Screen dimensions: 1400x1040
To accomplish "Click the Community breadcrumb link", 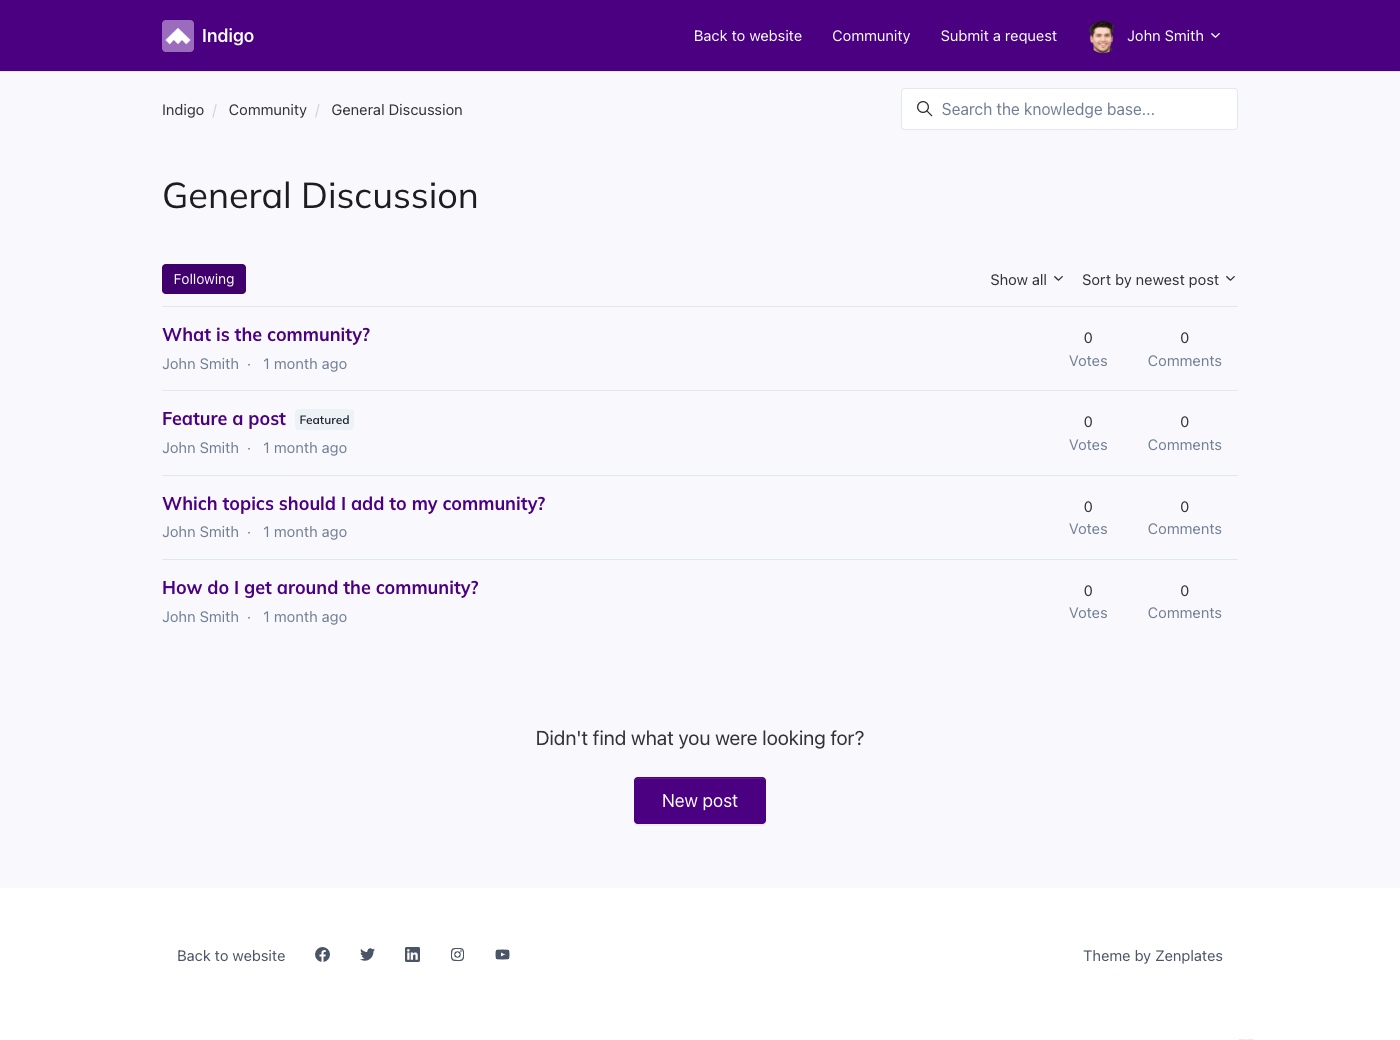I will tap(267, 110).
